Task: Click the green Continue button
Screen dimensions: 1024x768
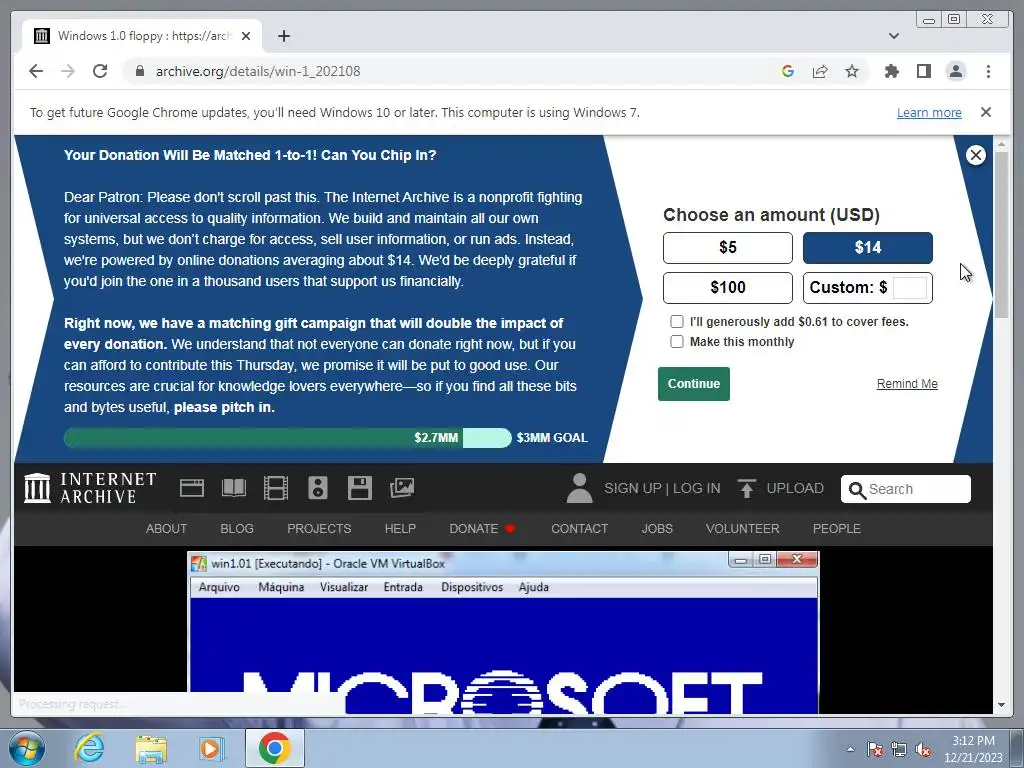Action: click(694, 383)
